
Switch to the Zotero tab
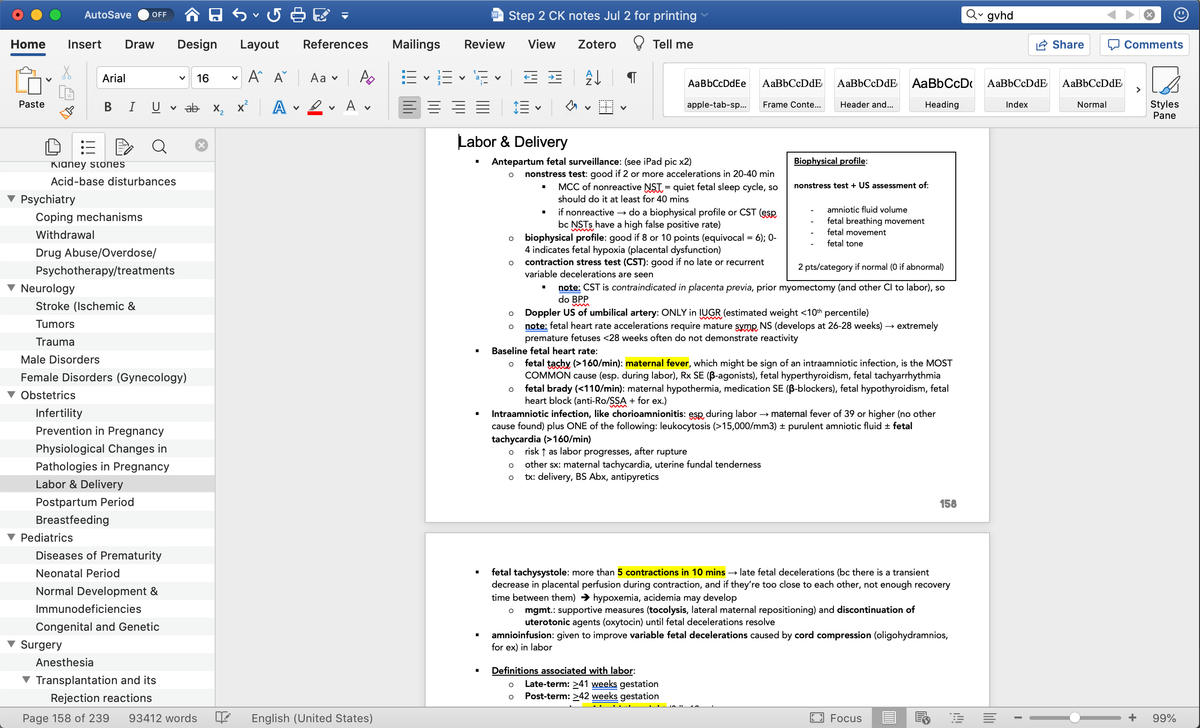[x=597, y=44]
